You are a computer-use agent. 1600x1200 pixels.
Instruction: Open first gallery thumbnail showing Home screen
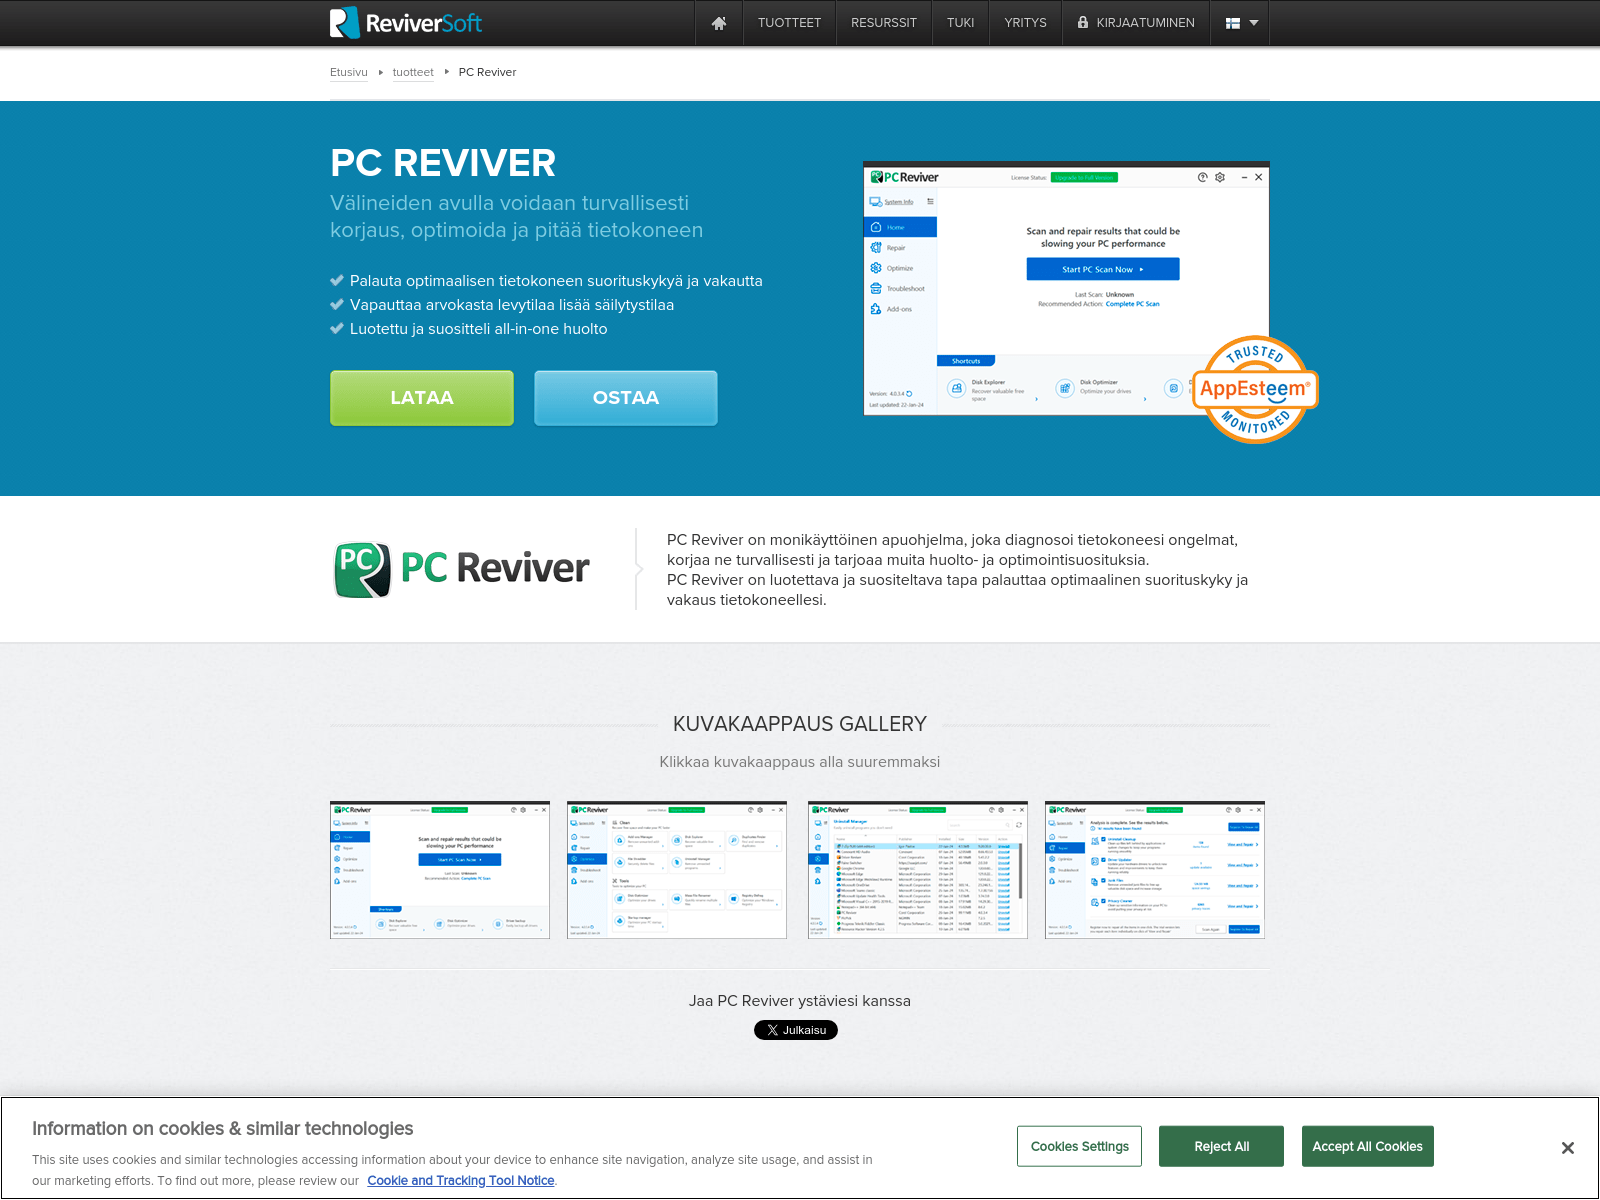point(440,870)
